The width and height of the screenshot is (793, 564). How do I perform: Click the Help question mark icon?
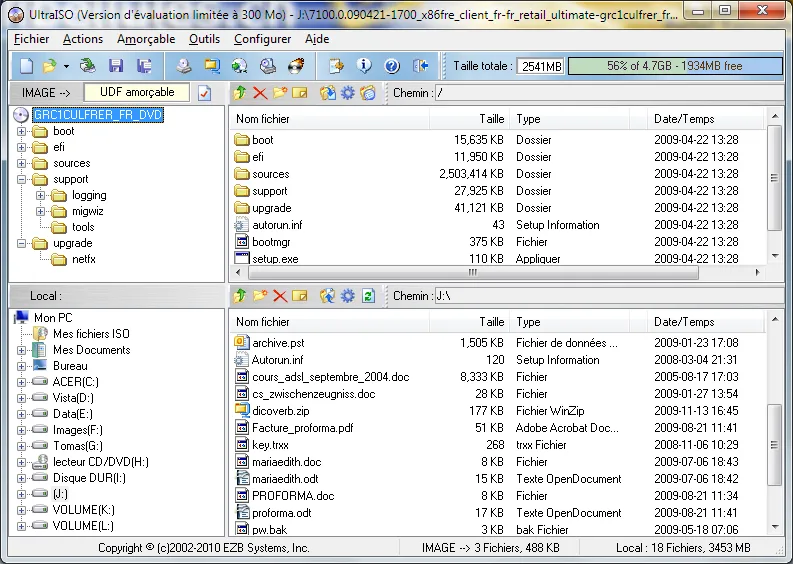392,66
